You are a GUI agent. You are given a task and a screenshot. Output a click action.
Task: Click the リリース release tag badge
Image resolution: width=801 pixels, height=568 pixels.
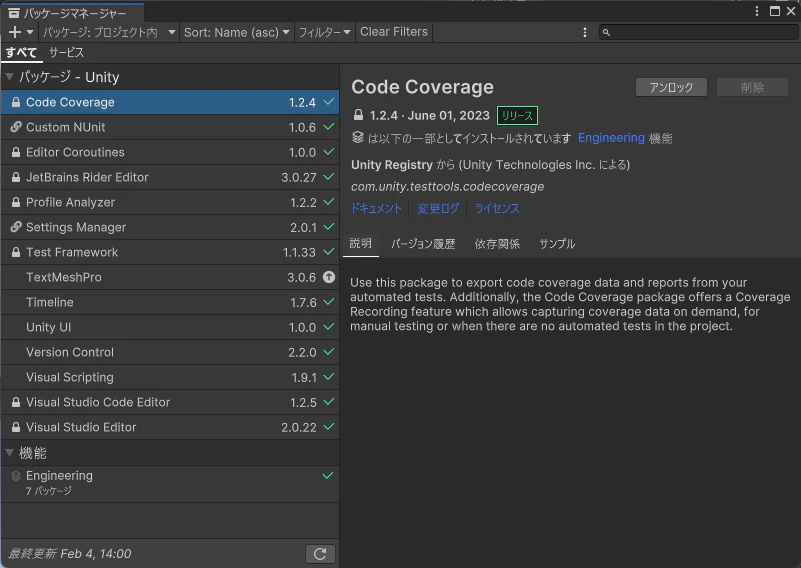tap(517, 115)
